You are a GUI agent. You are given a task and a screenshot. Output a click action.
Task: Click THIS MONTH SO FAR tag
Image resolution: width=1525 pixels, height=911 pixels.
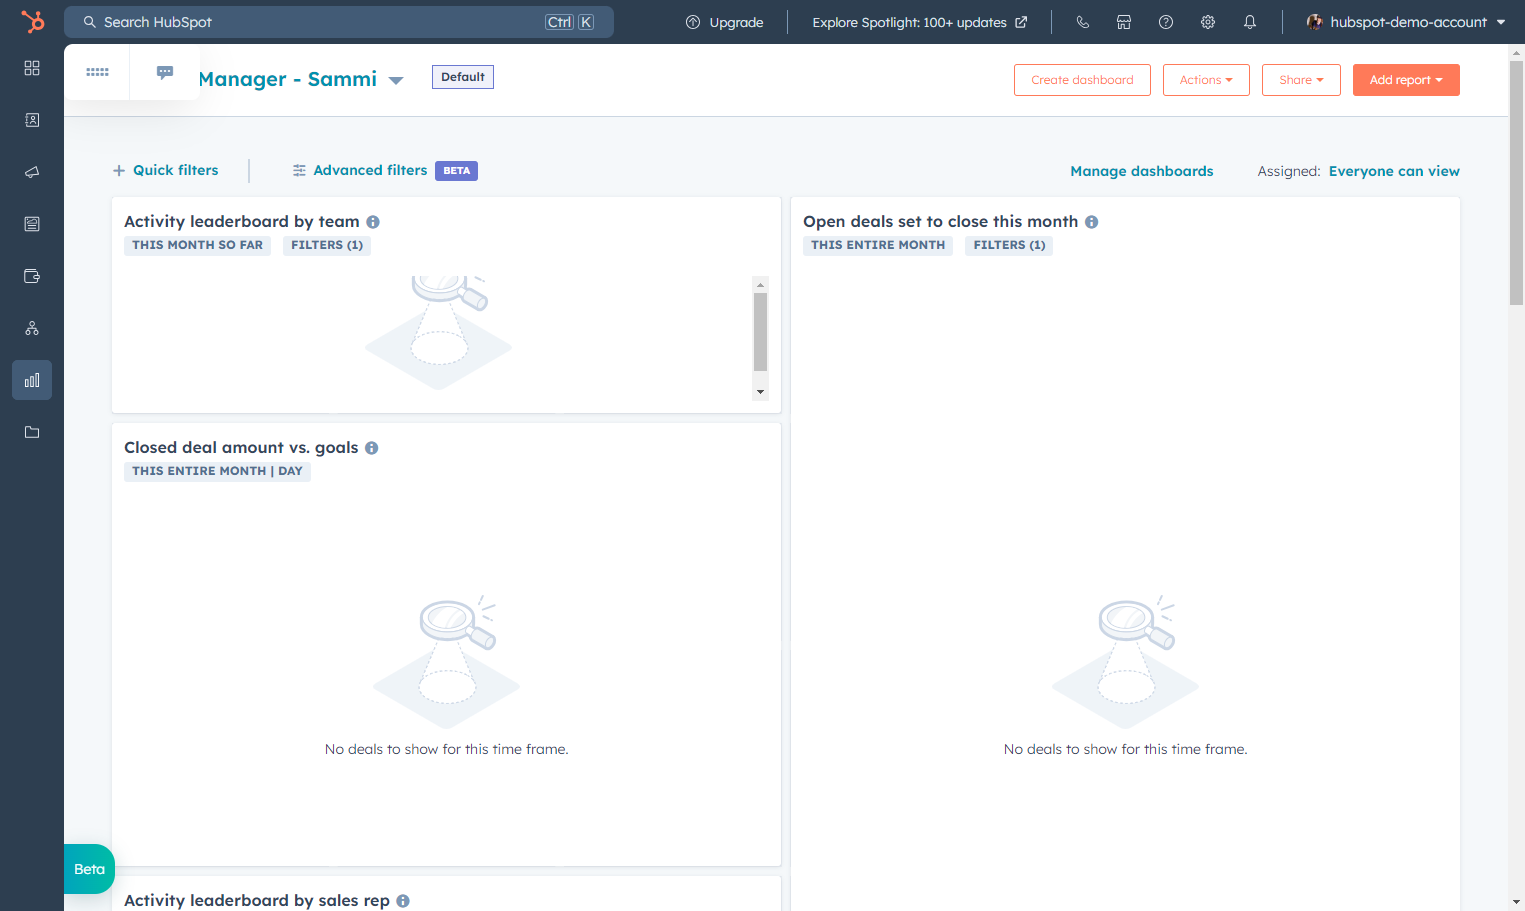click(x=197, y=245)
